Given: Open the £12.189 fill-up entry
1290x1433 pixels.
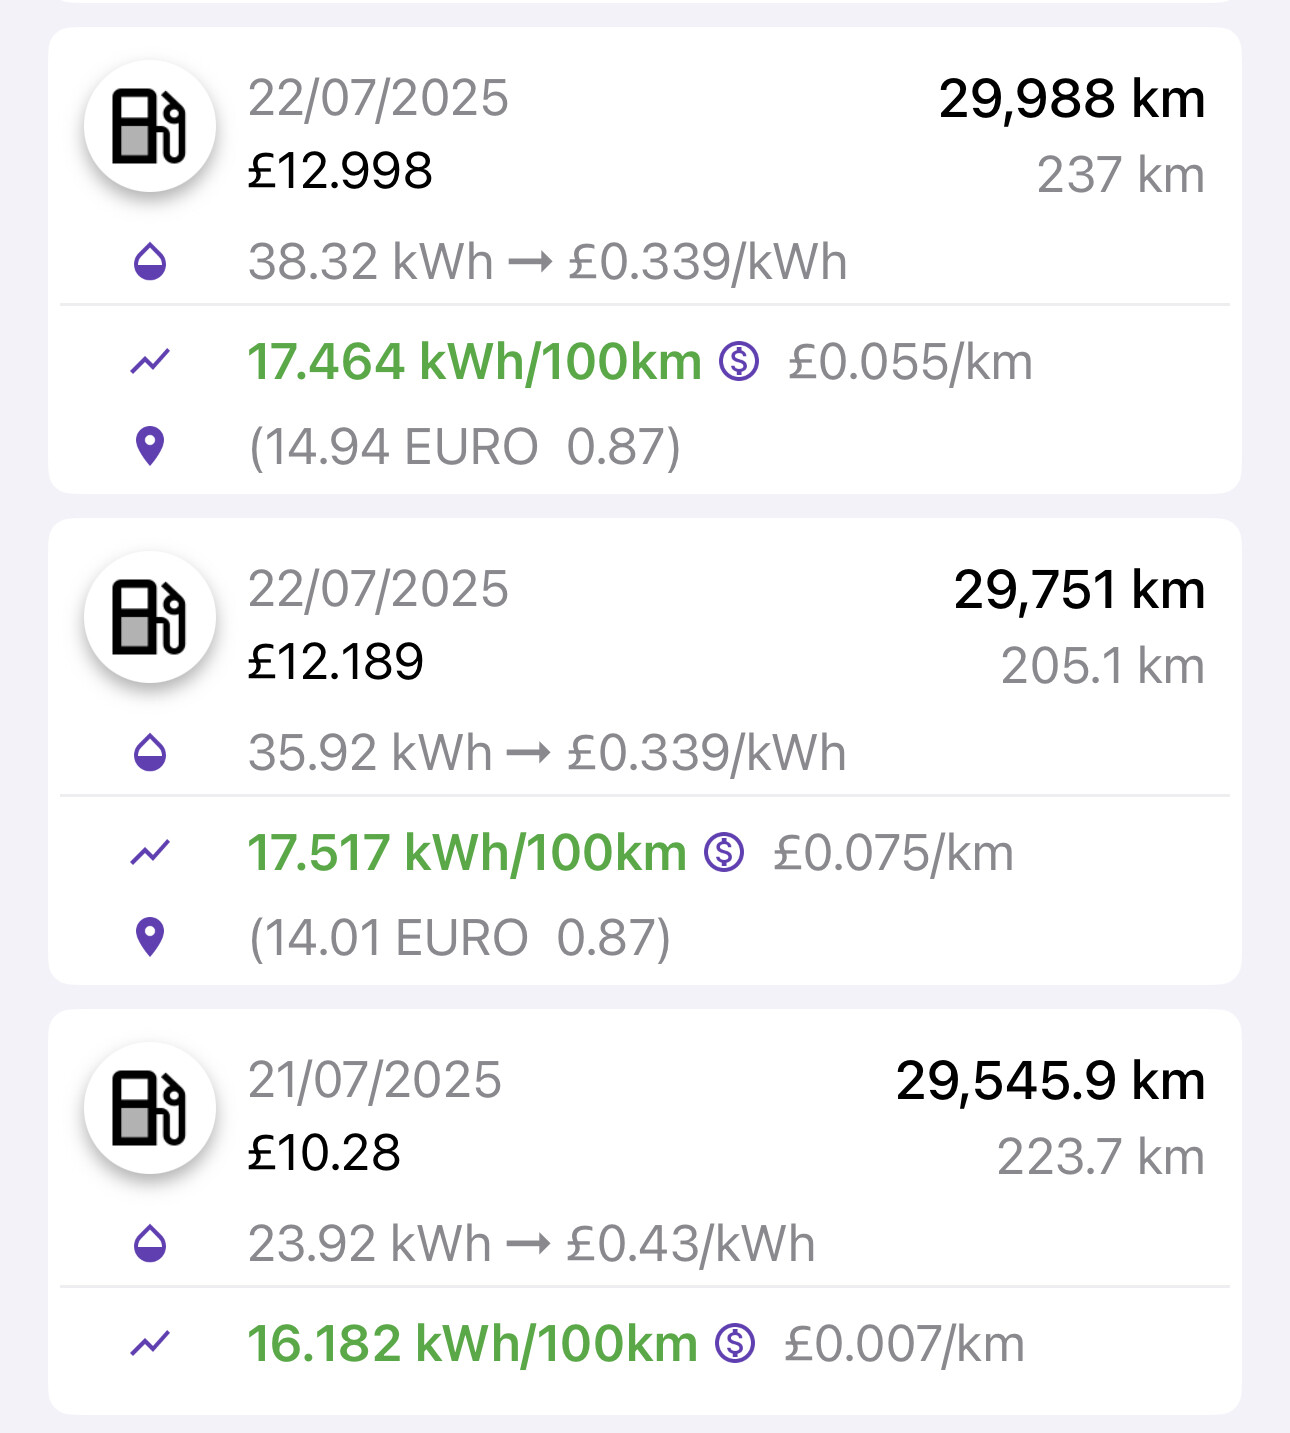Looking at the screenshot, I should pos(645,751).
